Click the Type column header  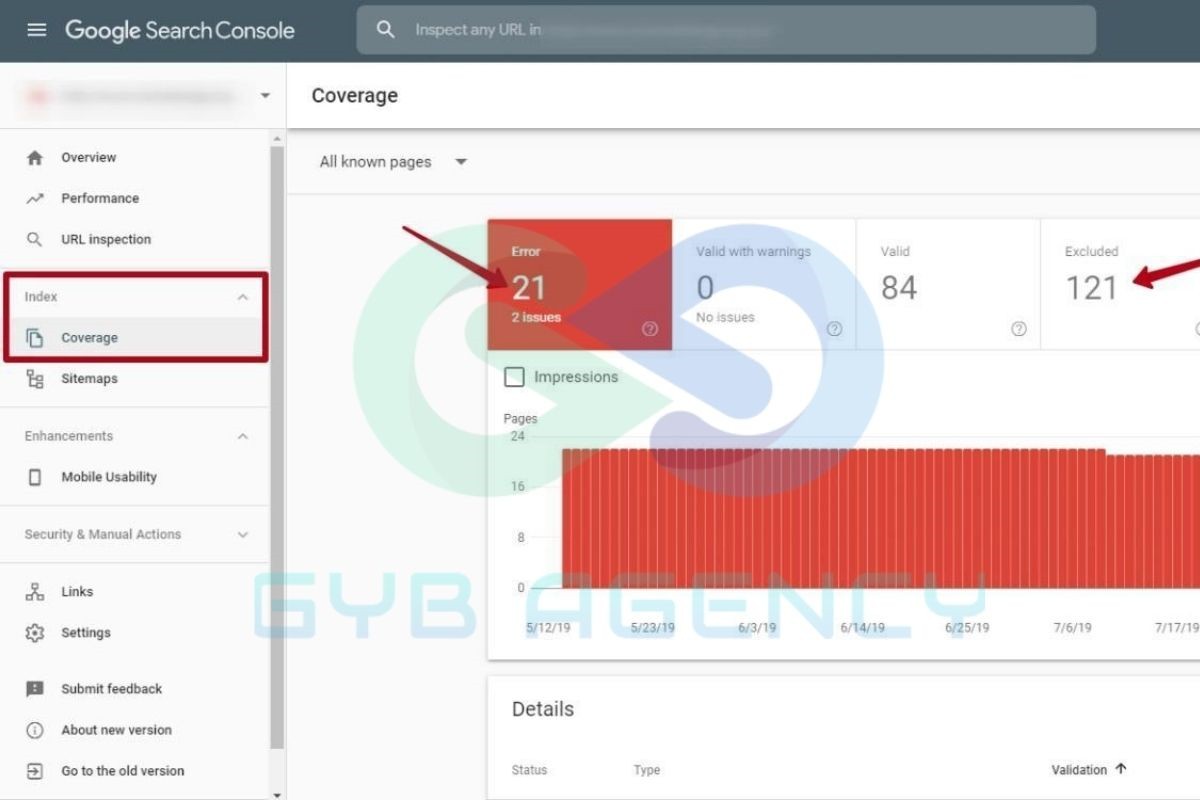(647, 770)
